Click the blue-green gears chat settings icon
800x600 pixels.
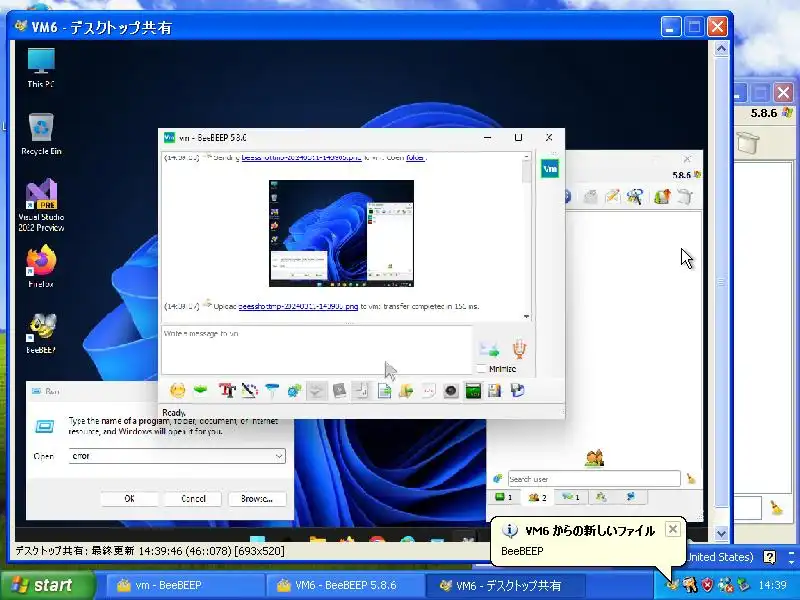[294, 391]
